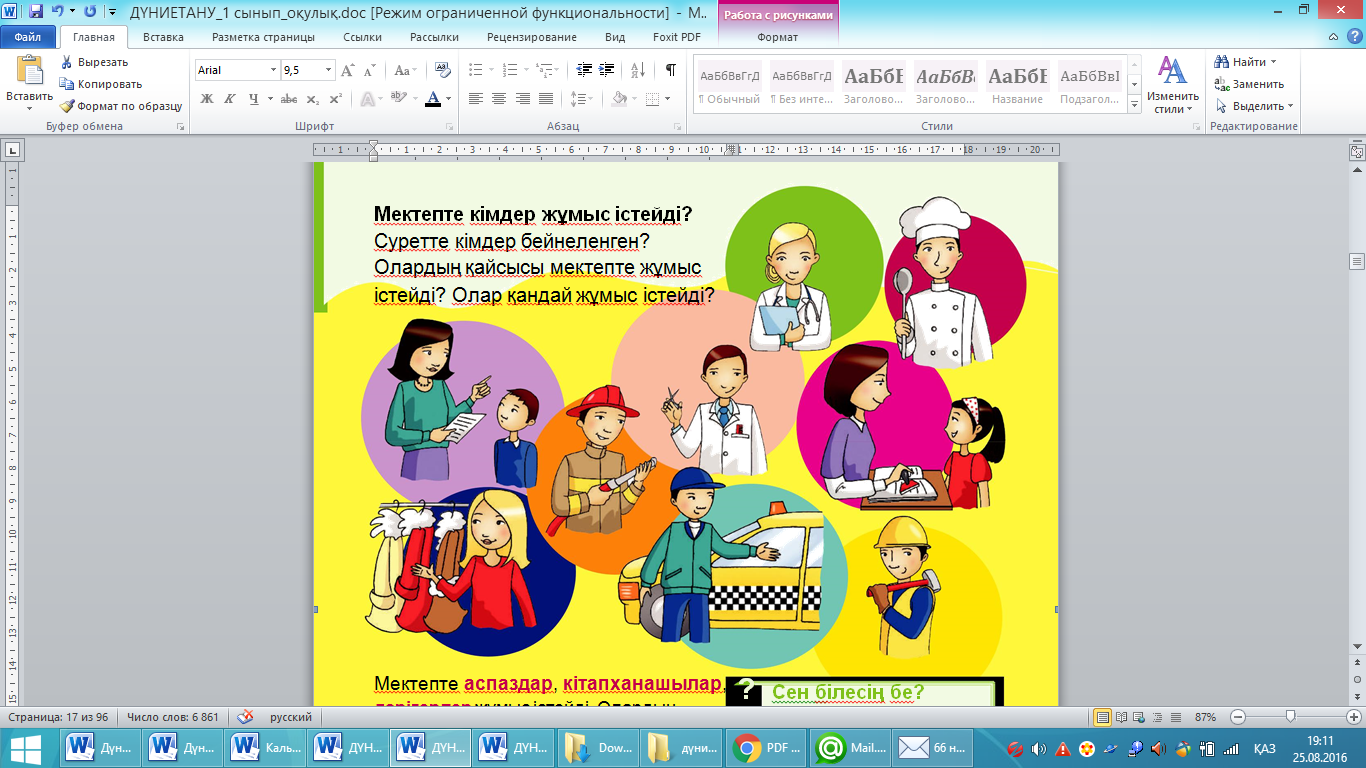Increase font size with grow font icon

click(x=348, y=70)
